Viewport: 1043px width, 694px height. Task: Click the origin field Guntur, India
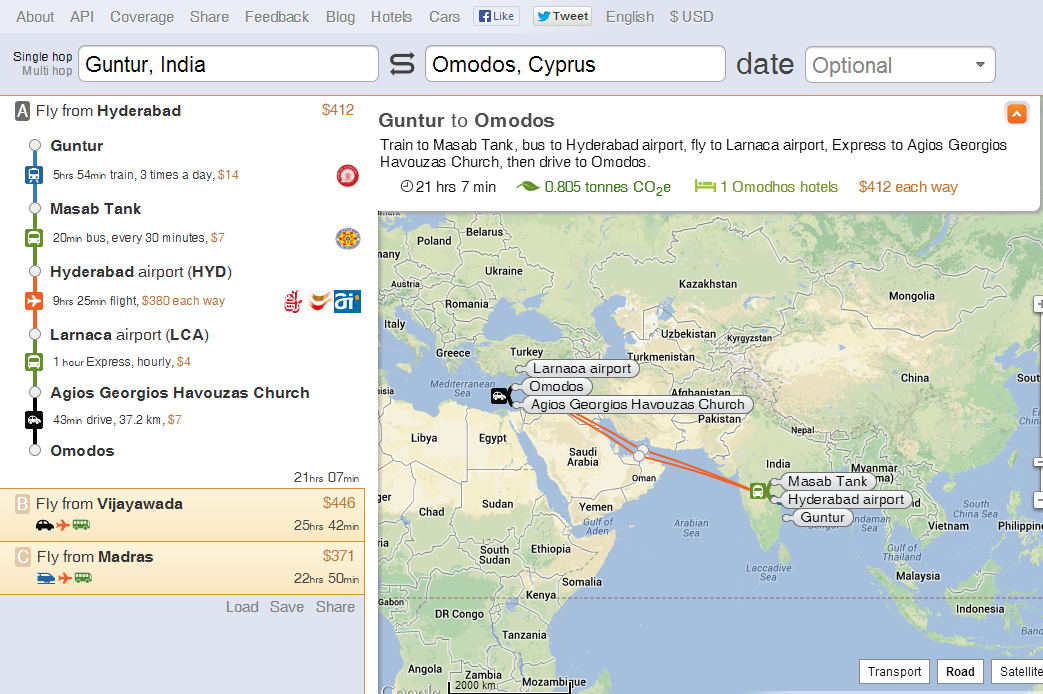(x=228, y=64)
